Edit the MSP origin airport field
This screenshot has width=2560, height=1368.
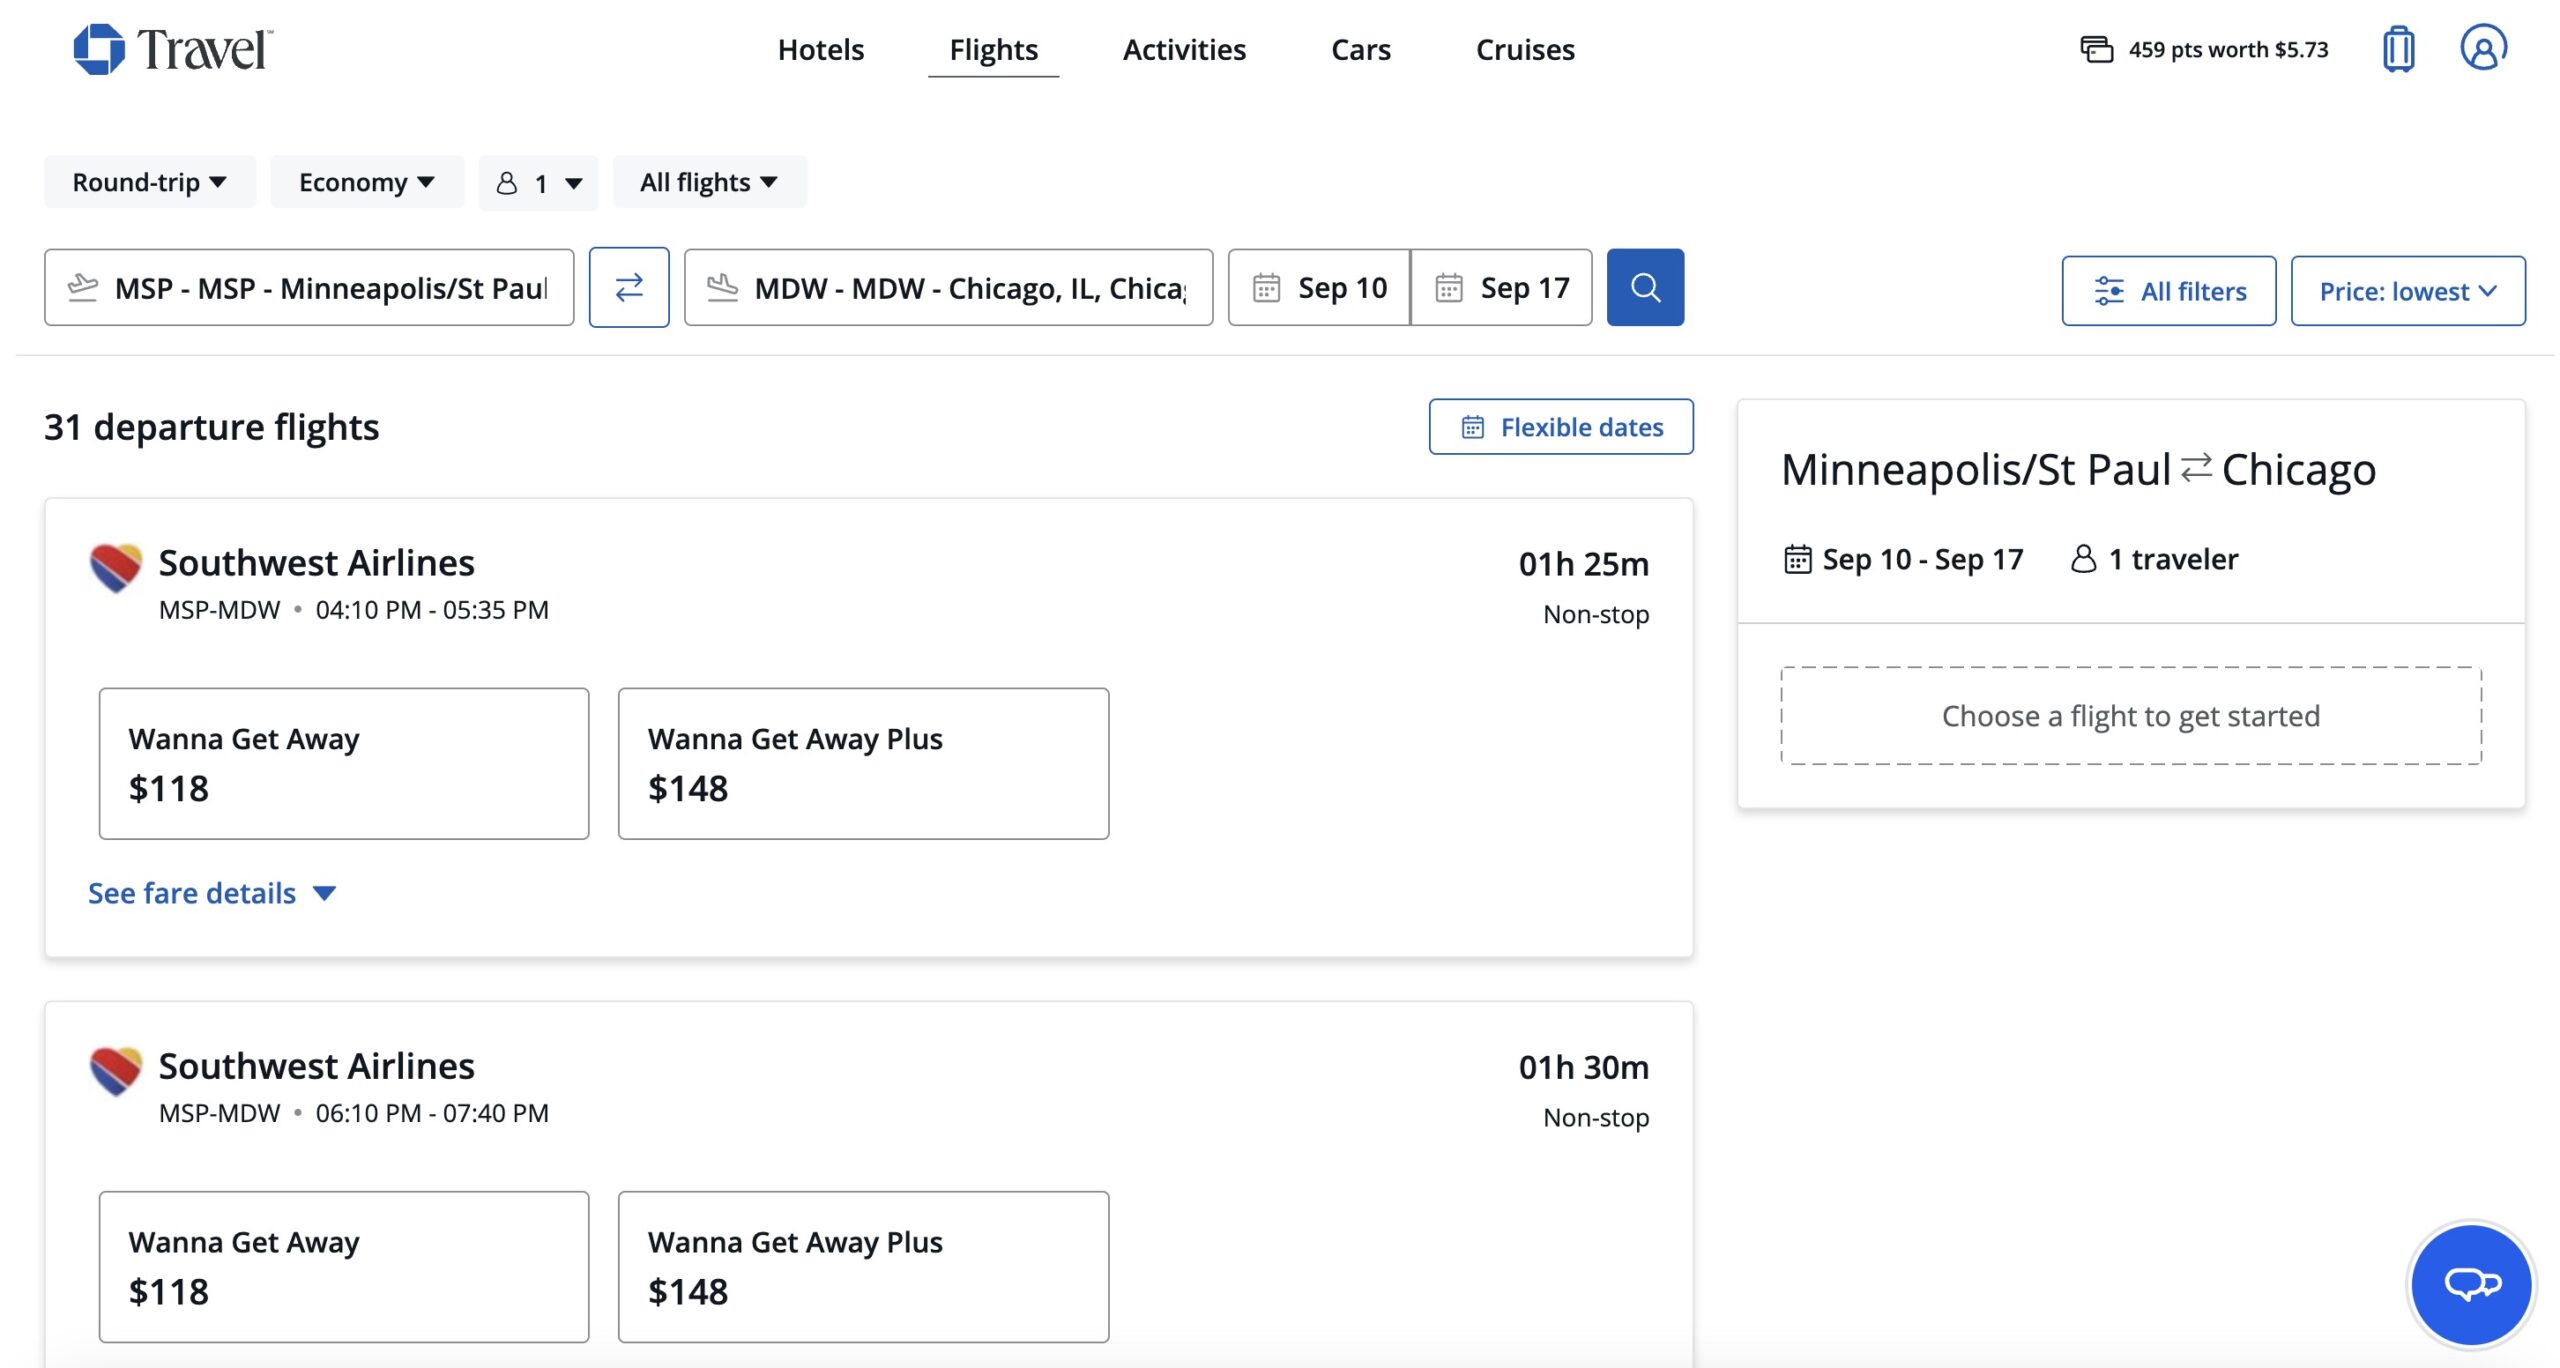click(x=309, y=287)
